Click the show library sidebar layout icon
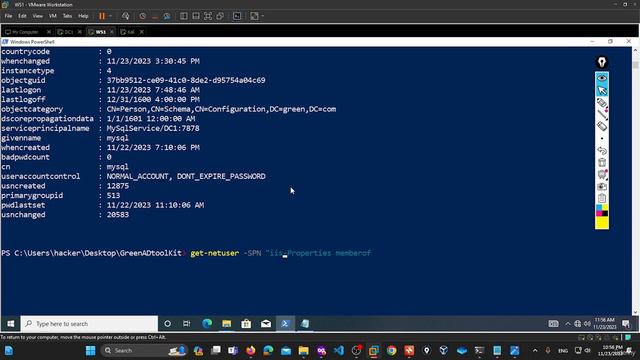The image size is (640, 360). (184, 16)
